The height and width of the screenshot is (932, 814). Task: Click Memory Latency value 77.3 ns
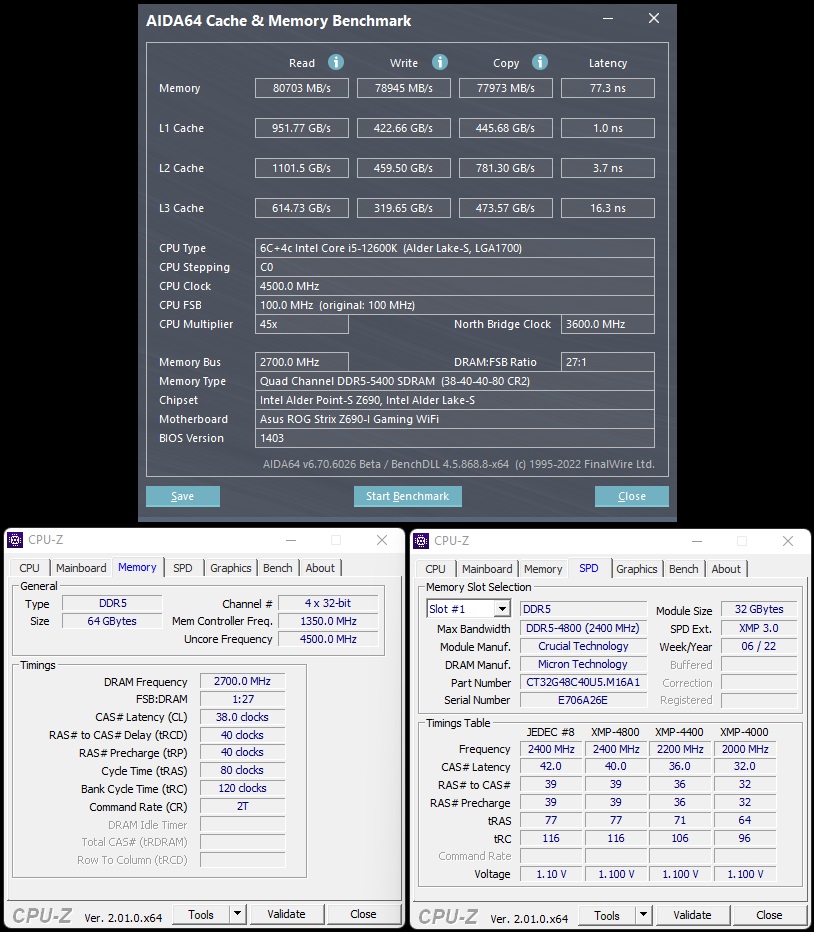coord(608,88)
